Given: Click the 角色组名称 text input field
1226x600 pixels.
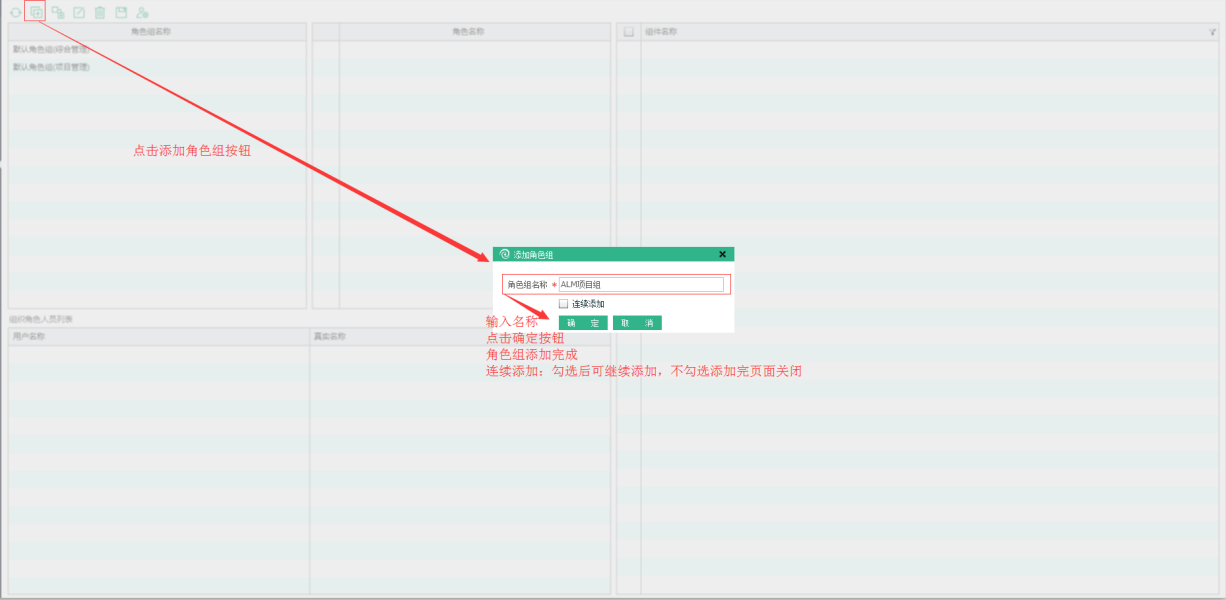Looking at the screenshot, I should 640,285.
